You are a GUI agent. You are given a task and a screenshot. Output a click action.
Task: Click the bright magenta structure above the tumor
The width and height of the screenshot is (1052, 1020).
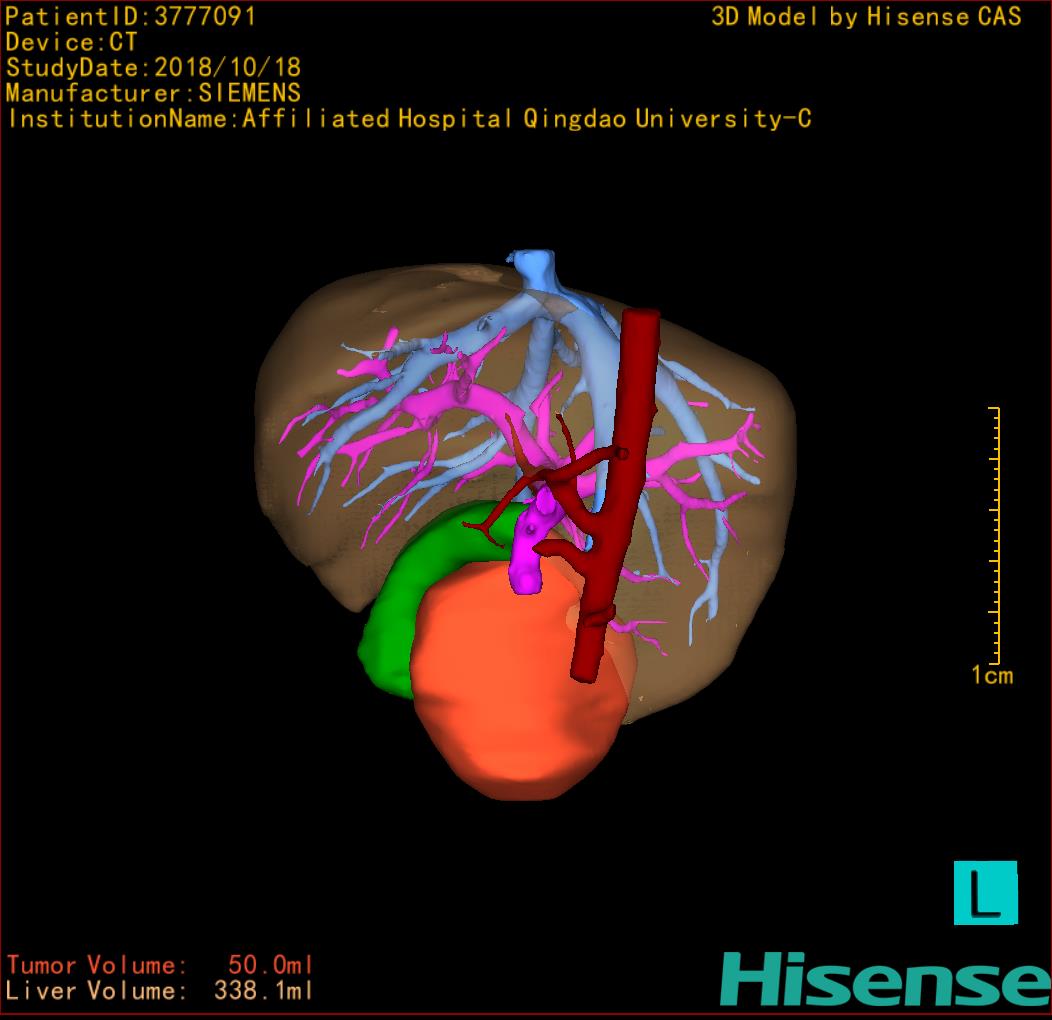(527, 560)
